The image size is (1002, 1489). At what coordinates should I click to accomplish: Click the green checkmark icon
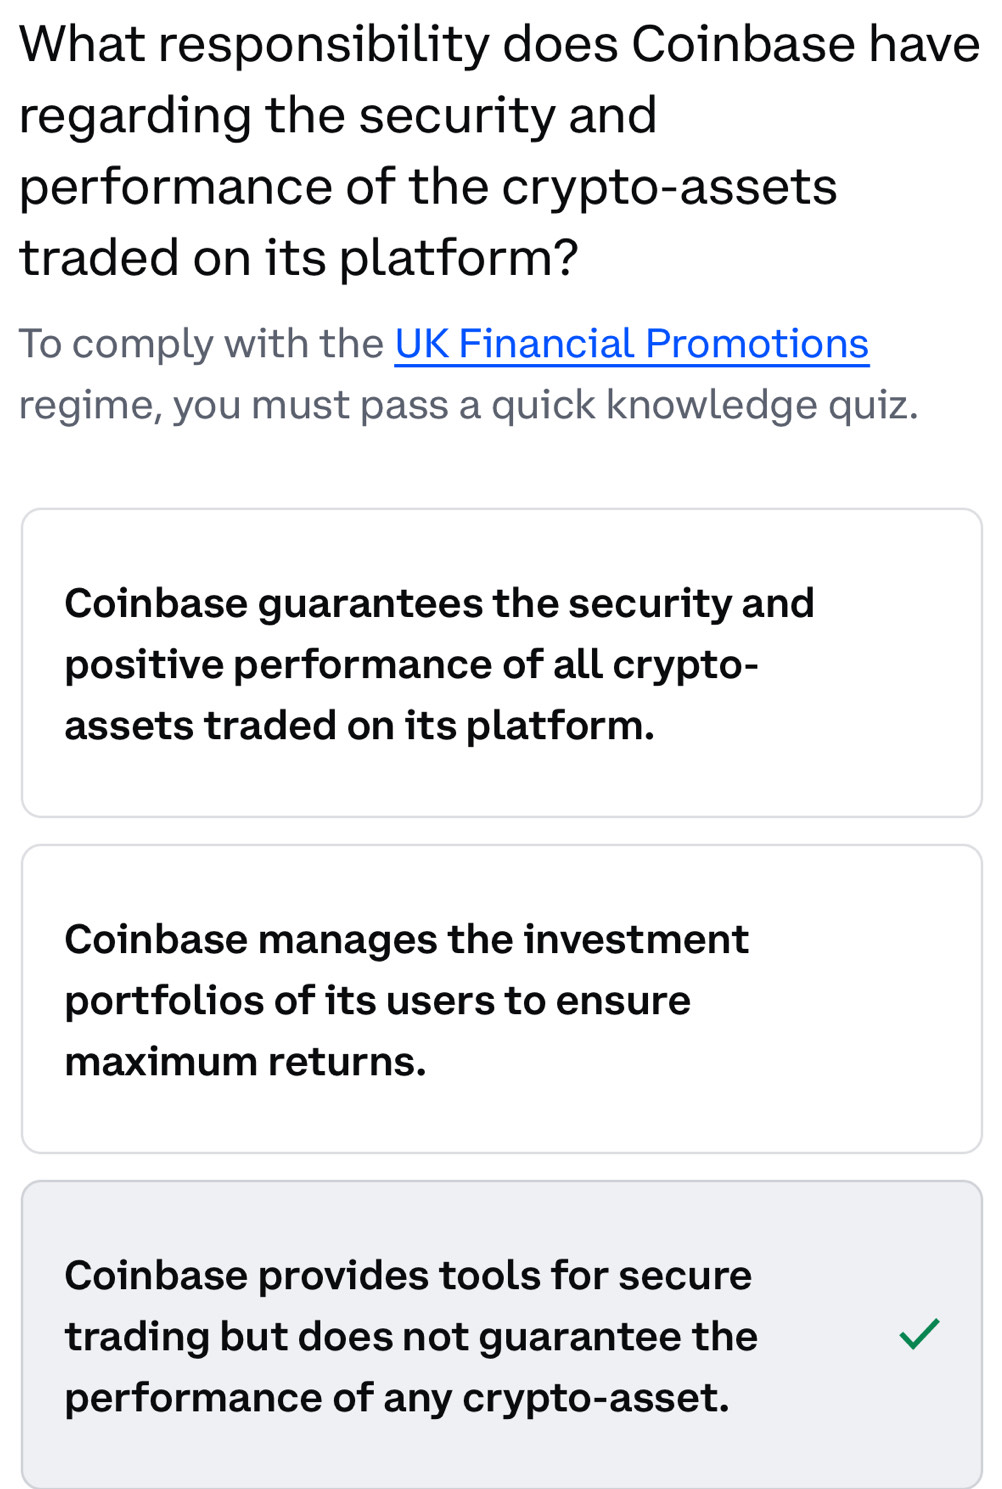[x=918, y=1334]
